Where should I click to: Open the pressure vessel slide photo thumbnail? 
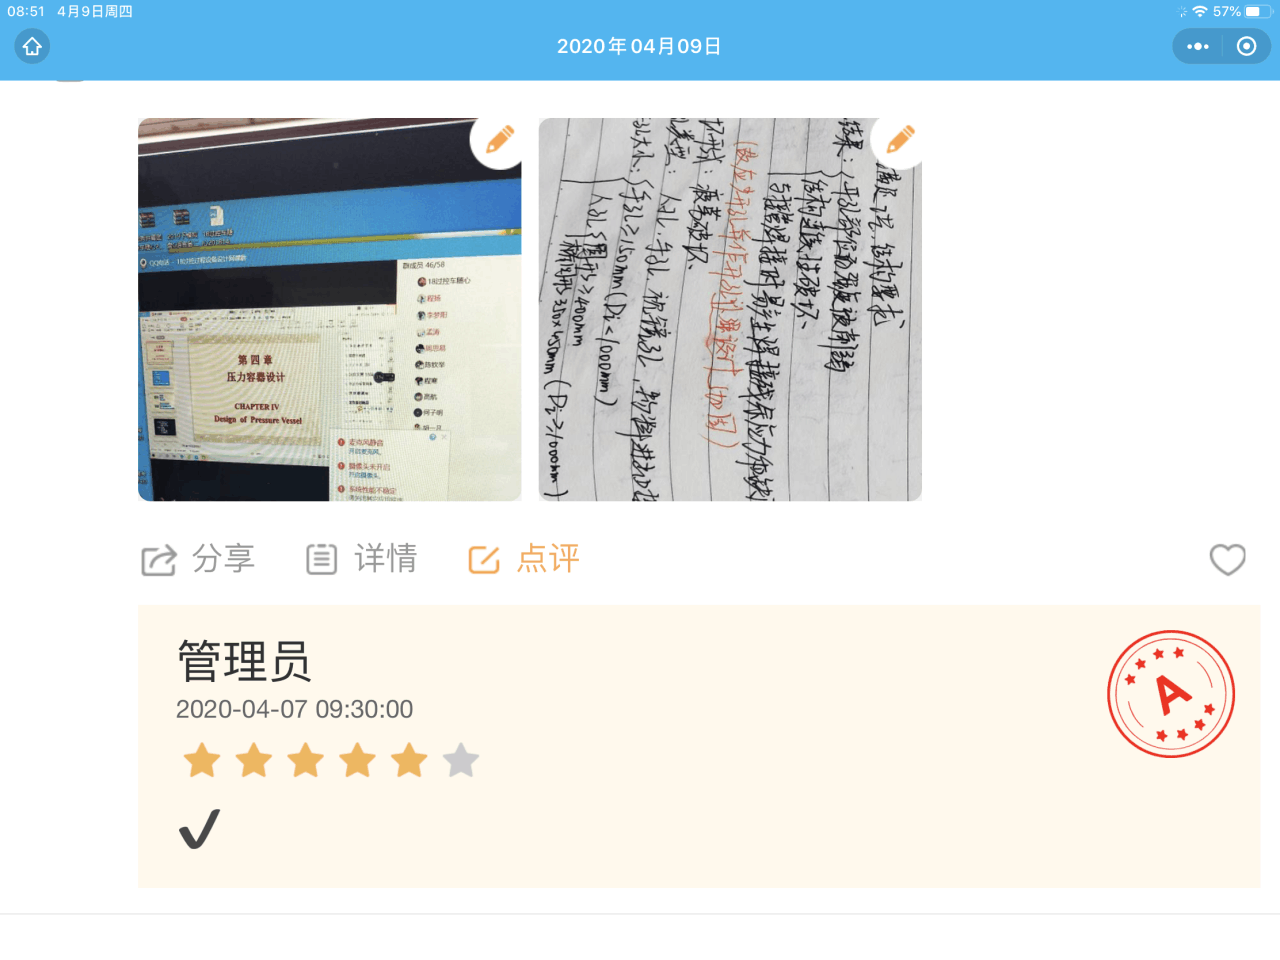[329, 309]
